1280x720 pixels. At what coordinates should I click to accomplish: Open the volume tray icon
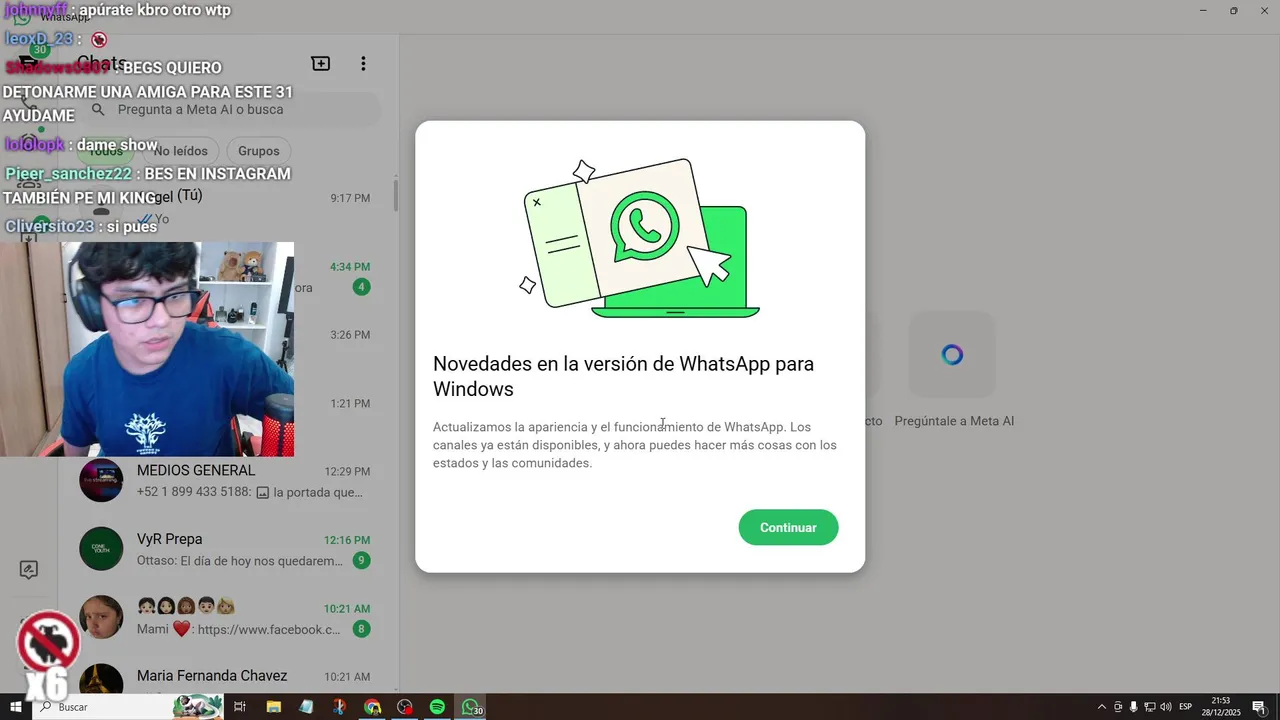coord(1166,707)
